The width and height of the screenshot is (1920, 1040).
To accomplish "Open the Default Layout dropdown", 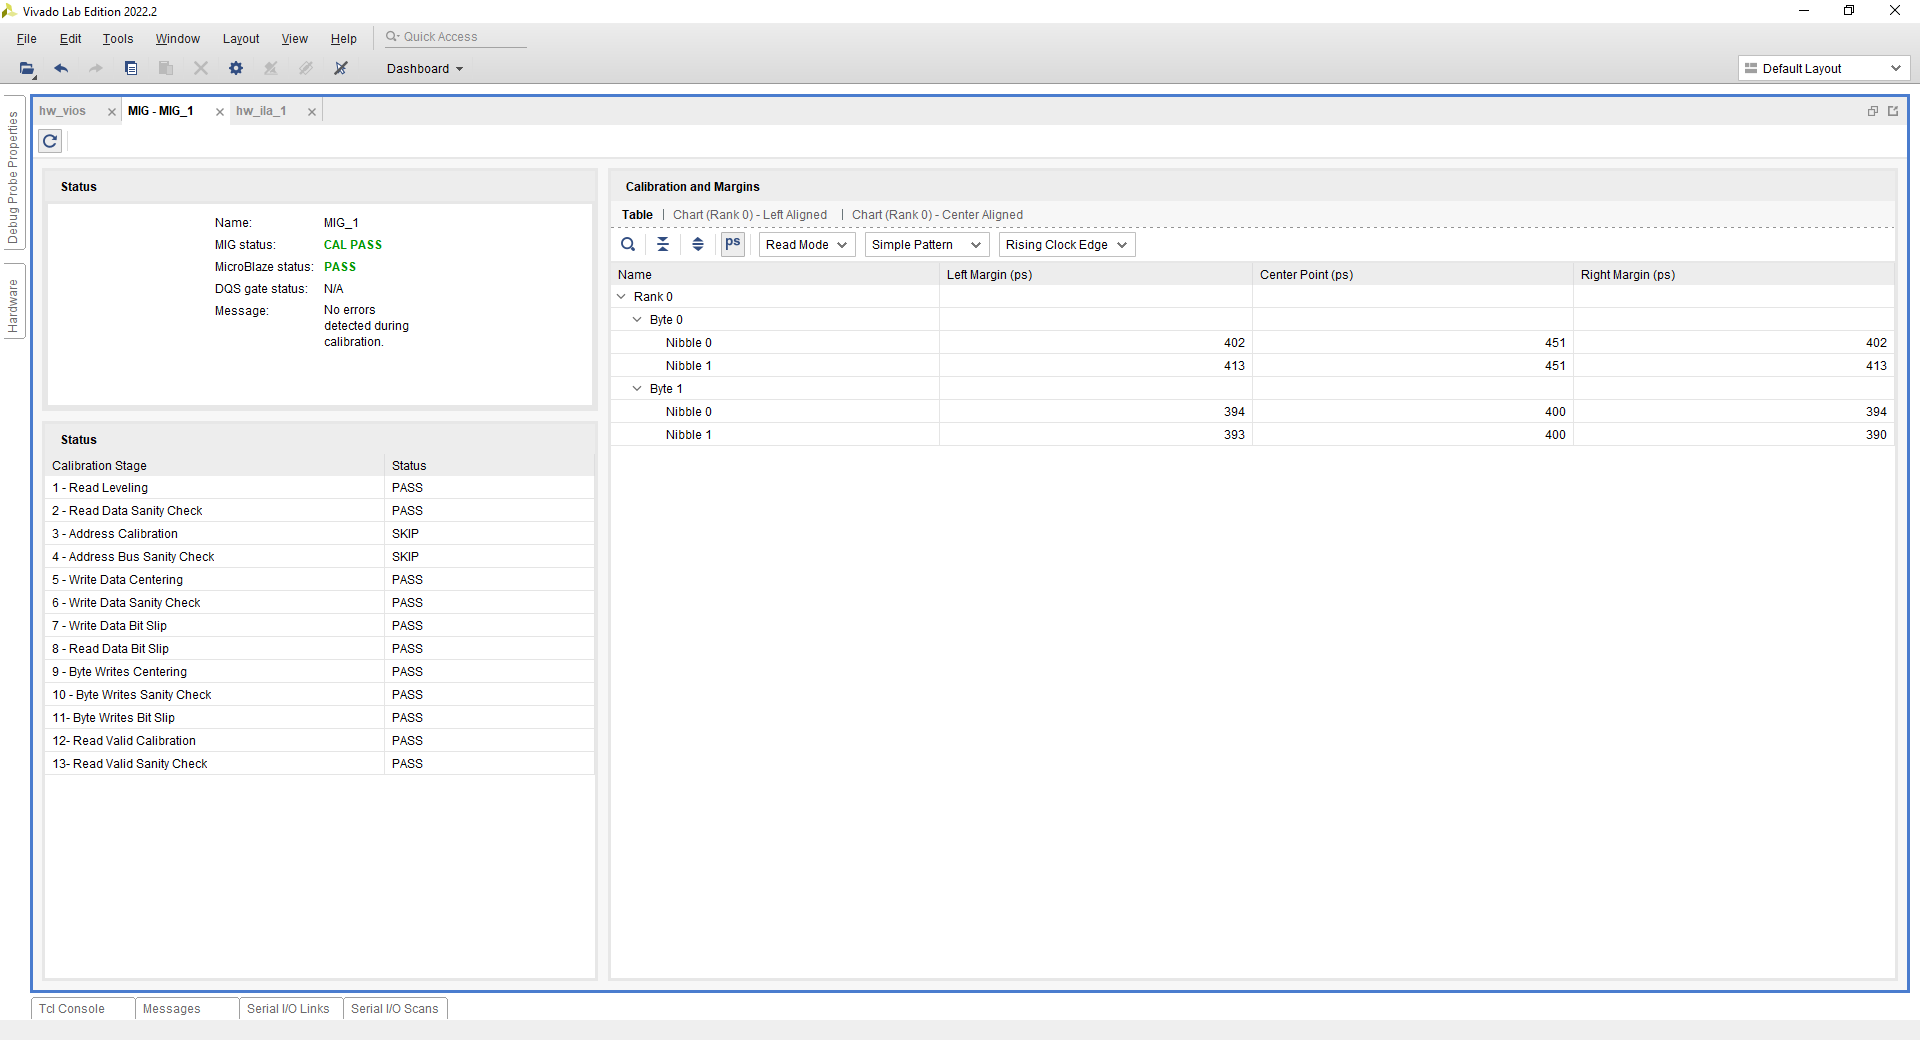I will pyautogui.click(x=1824, y=69).
